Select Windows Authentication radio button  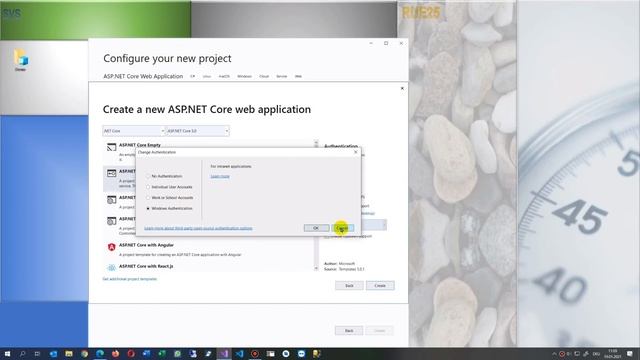coord(148,209)
